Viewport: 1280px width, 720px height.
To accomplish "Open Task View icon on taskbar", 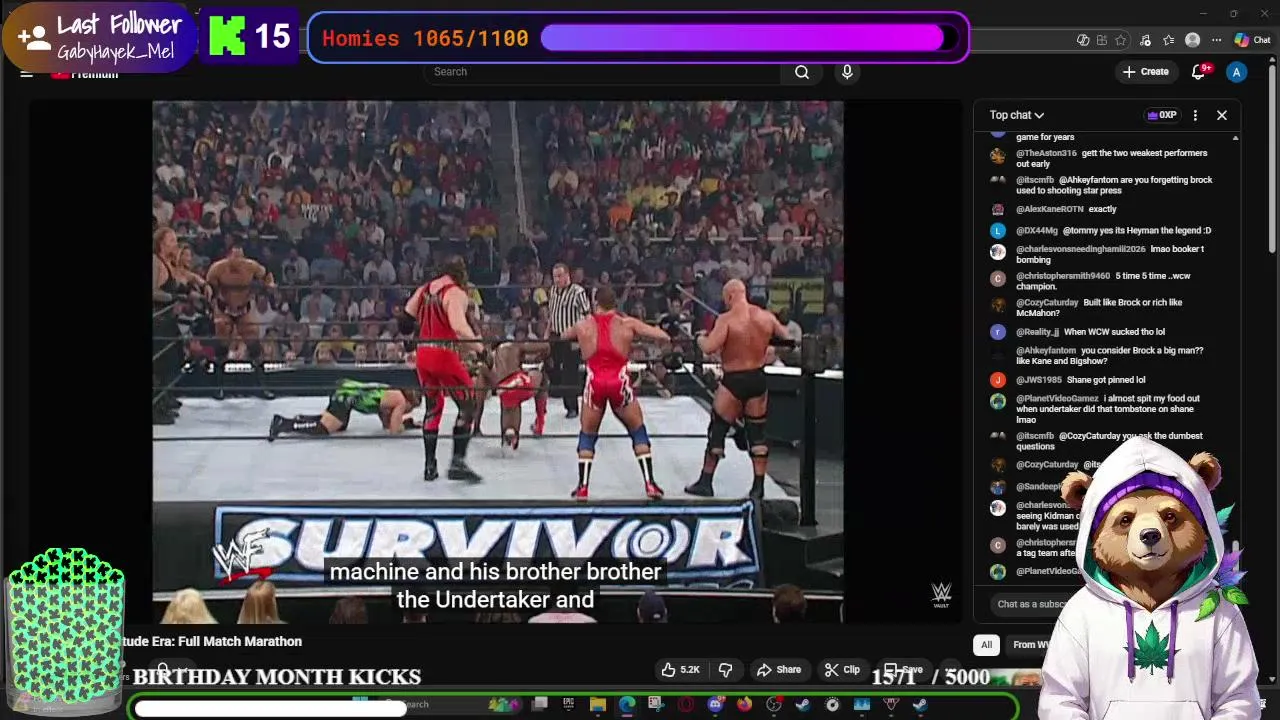I will pyautogui.click(x=540, y=705).
